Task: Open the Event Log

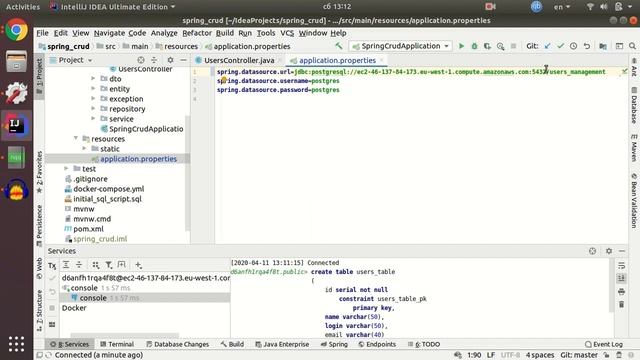Action: coord(604,344)
